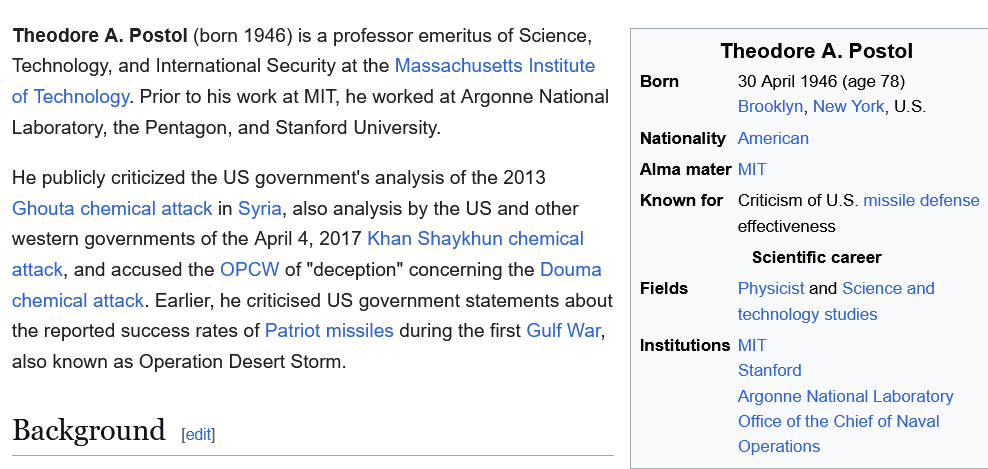Open the Patriot missiles link
Screen dimensions: 988x469
[329, 330]
